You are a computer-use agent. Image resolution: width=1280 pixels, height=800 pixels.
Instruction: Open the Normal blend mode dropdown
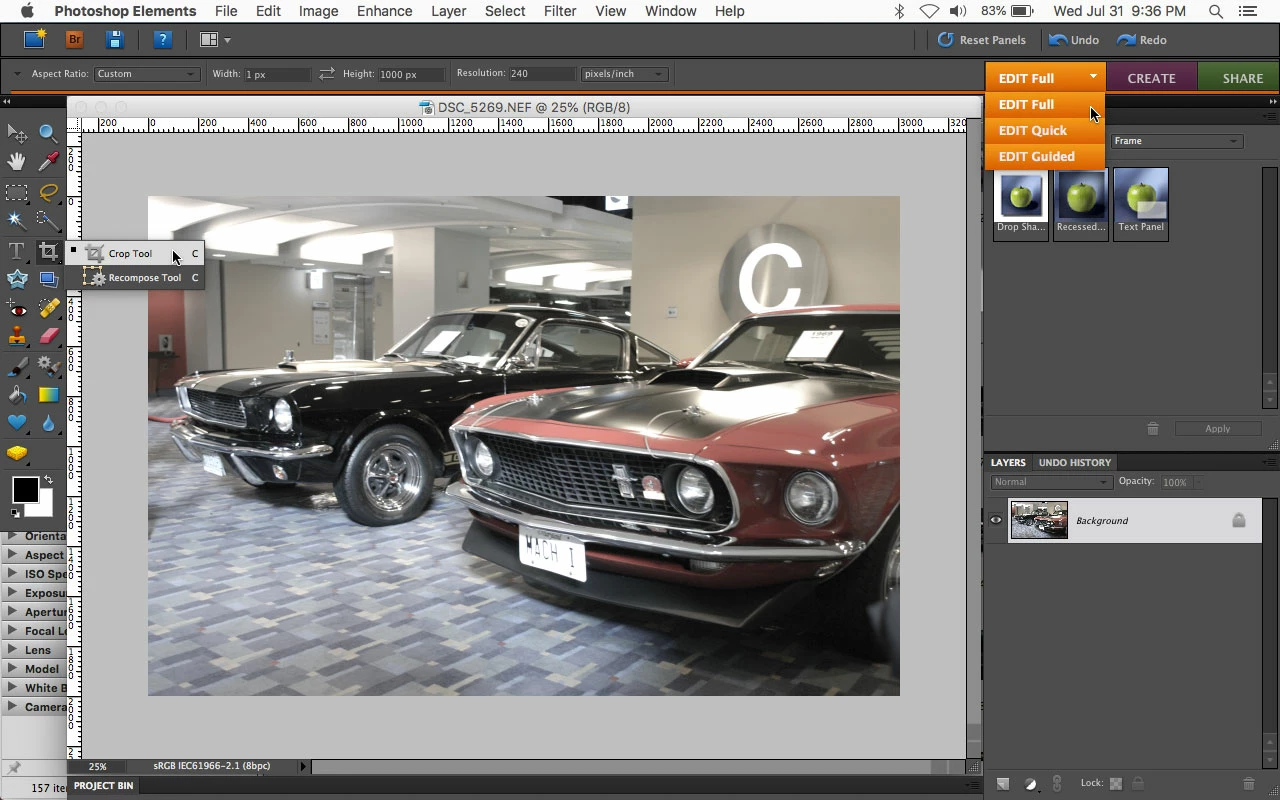(x=1050, y=482)
